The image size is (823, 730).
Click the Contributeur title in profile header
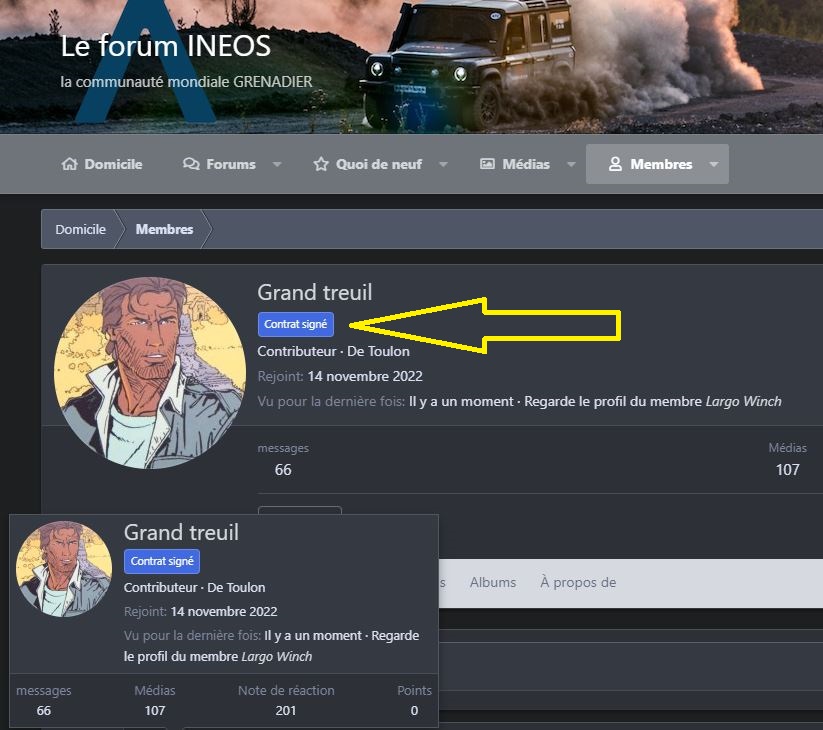pyautogui.click(x=297, y=351)
